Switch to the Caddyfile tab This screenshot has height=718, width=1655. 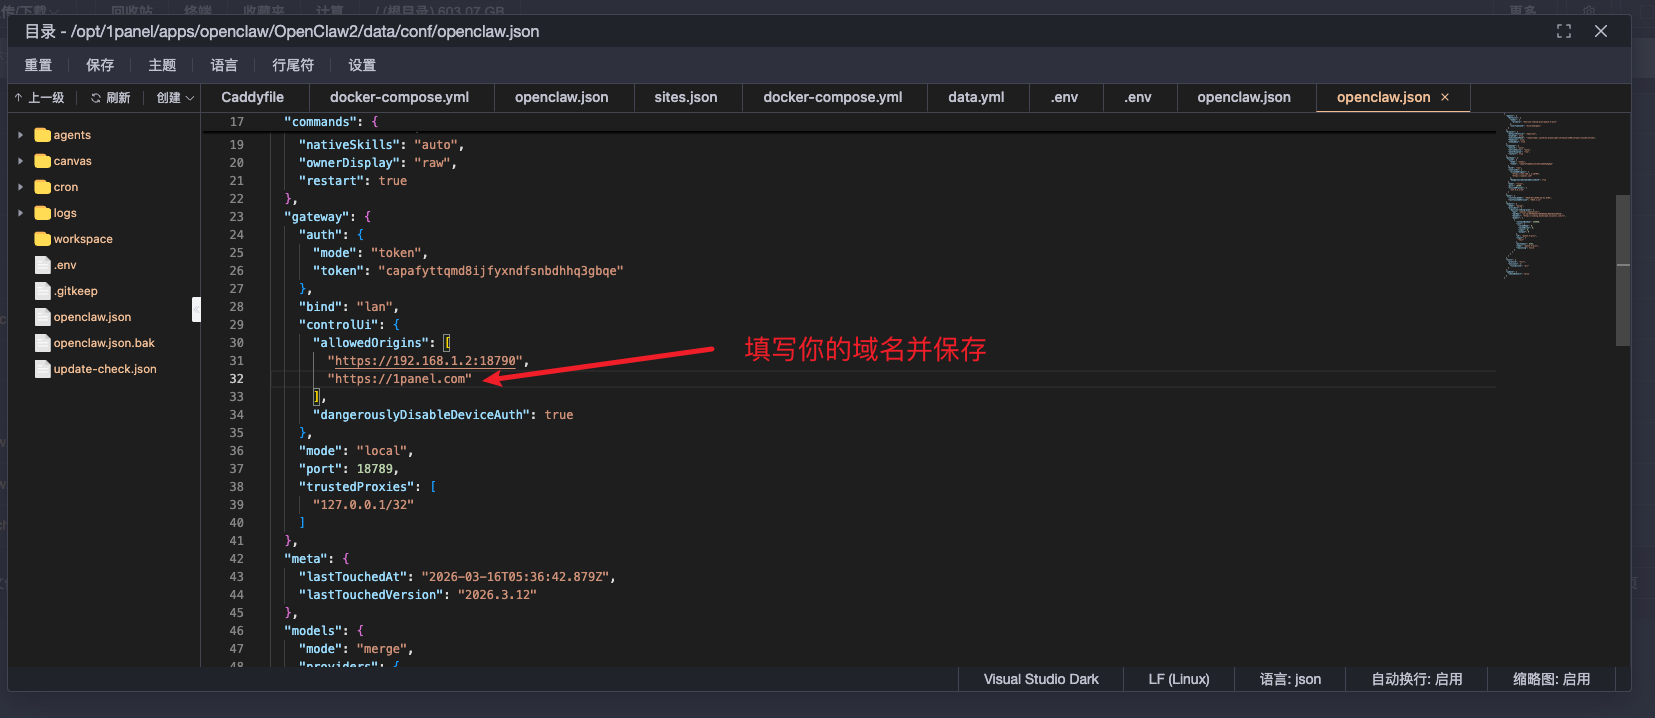[252, 97]
